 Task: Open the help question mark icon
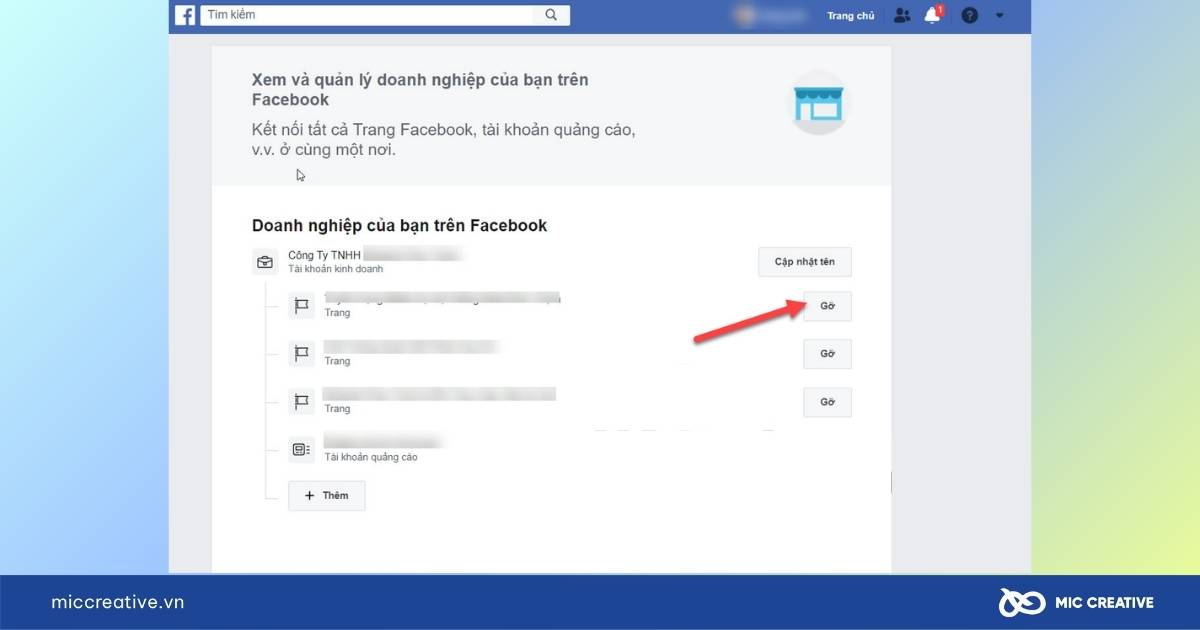(x=969, y=15)
